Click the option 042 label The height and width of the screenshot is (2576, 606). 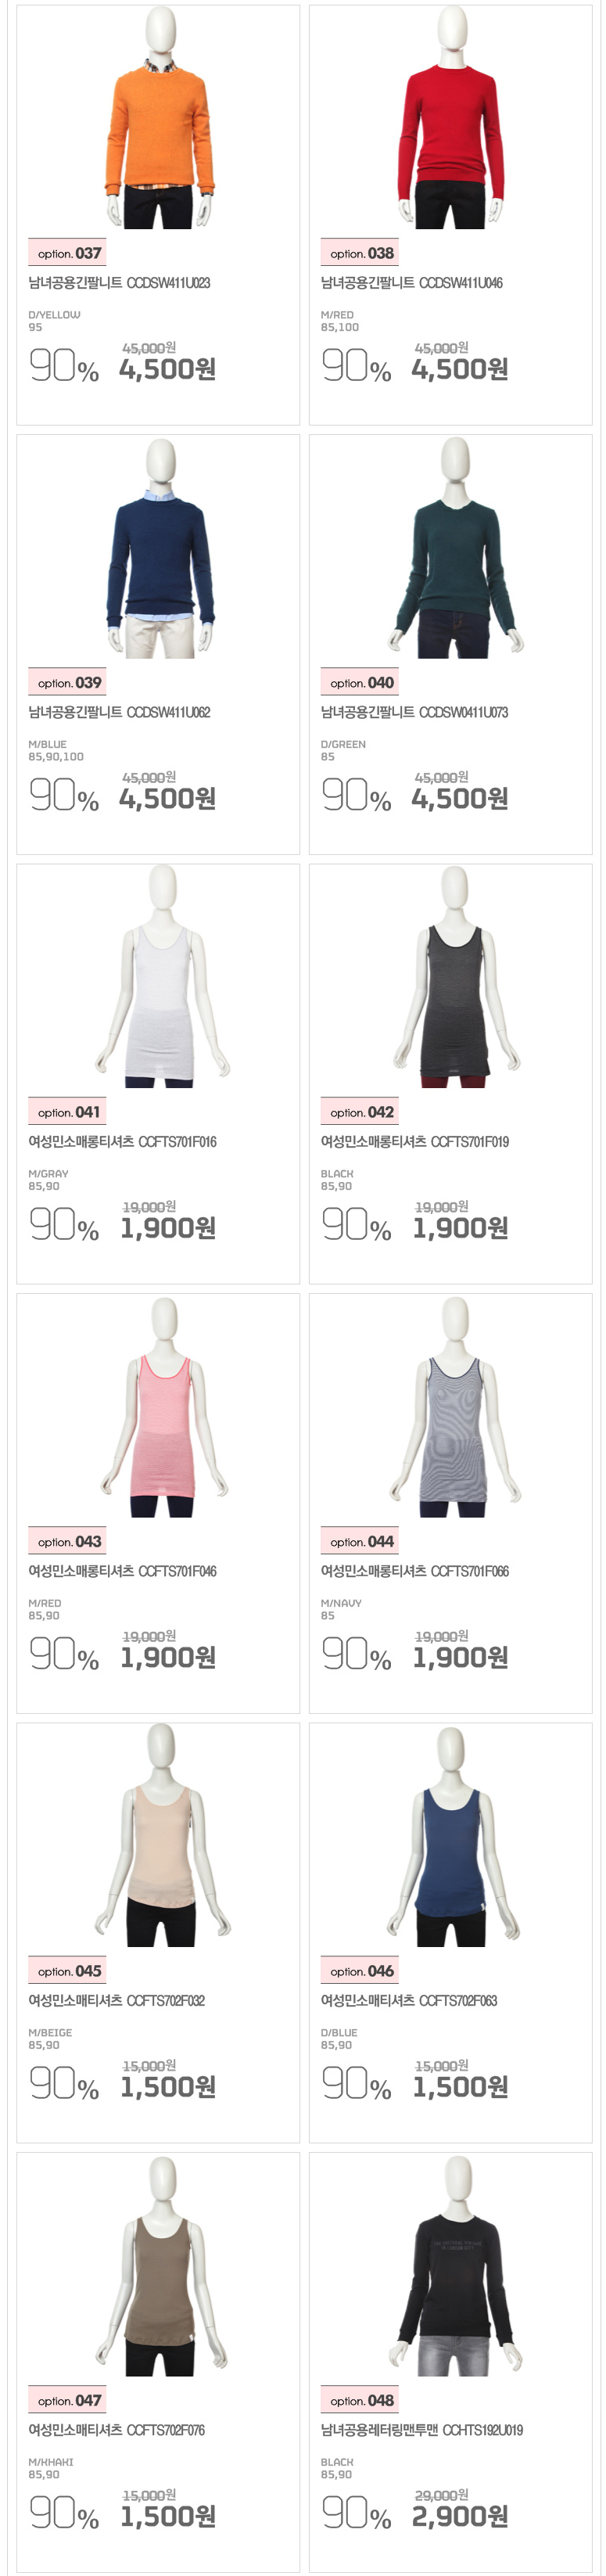tap(360, 1112)
